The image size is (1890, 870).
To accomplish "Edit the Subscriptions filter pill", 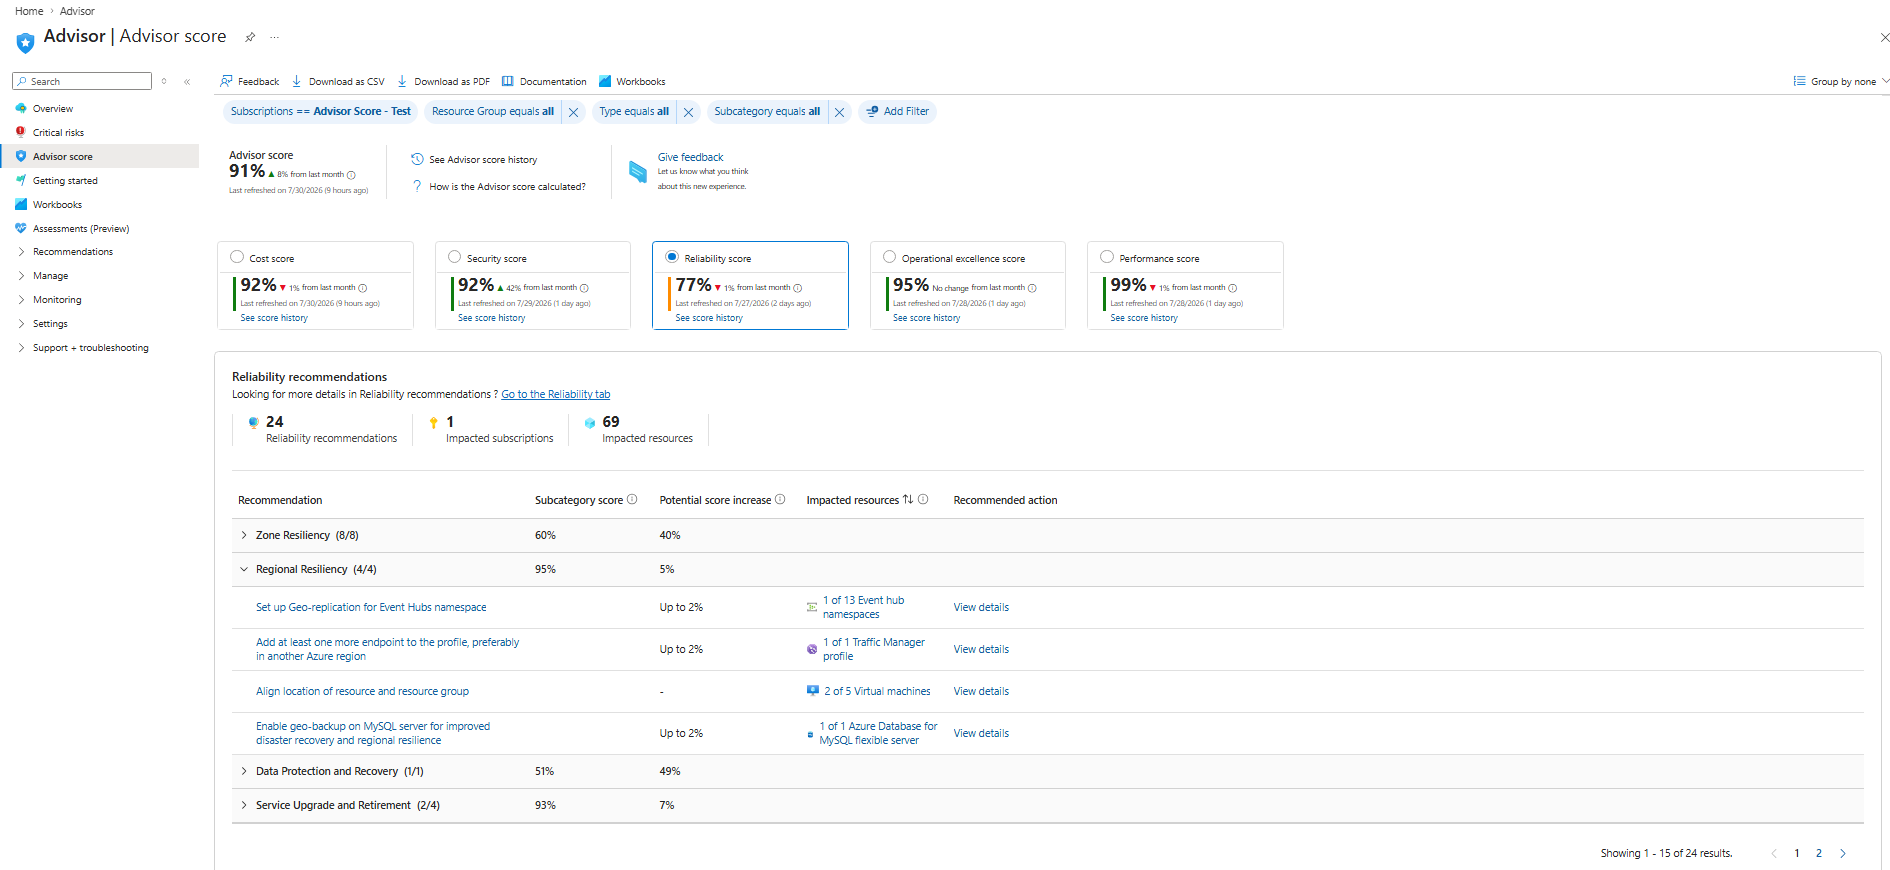I will (320, 112).
